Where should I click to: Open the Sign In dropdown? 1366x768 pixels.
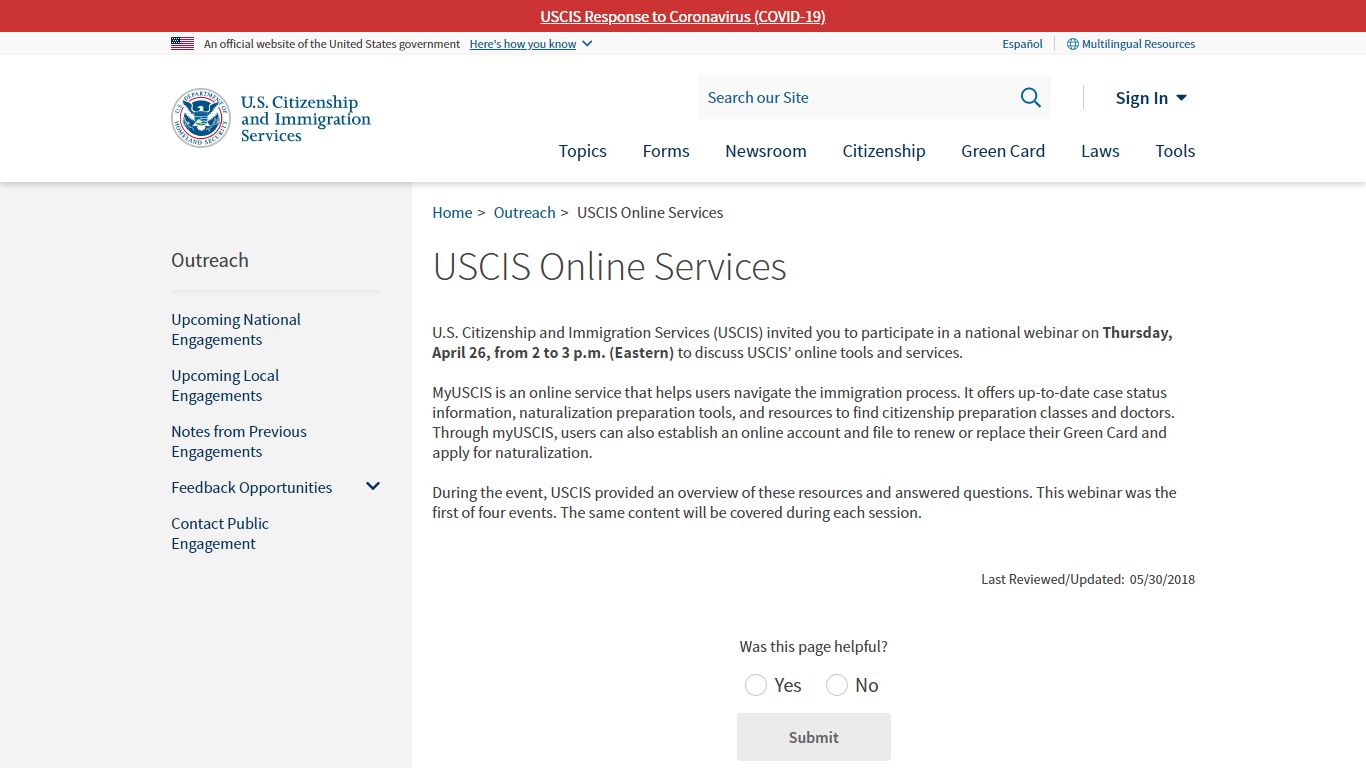1151,98
